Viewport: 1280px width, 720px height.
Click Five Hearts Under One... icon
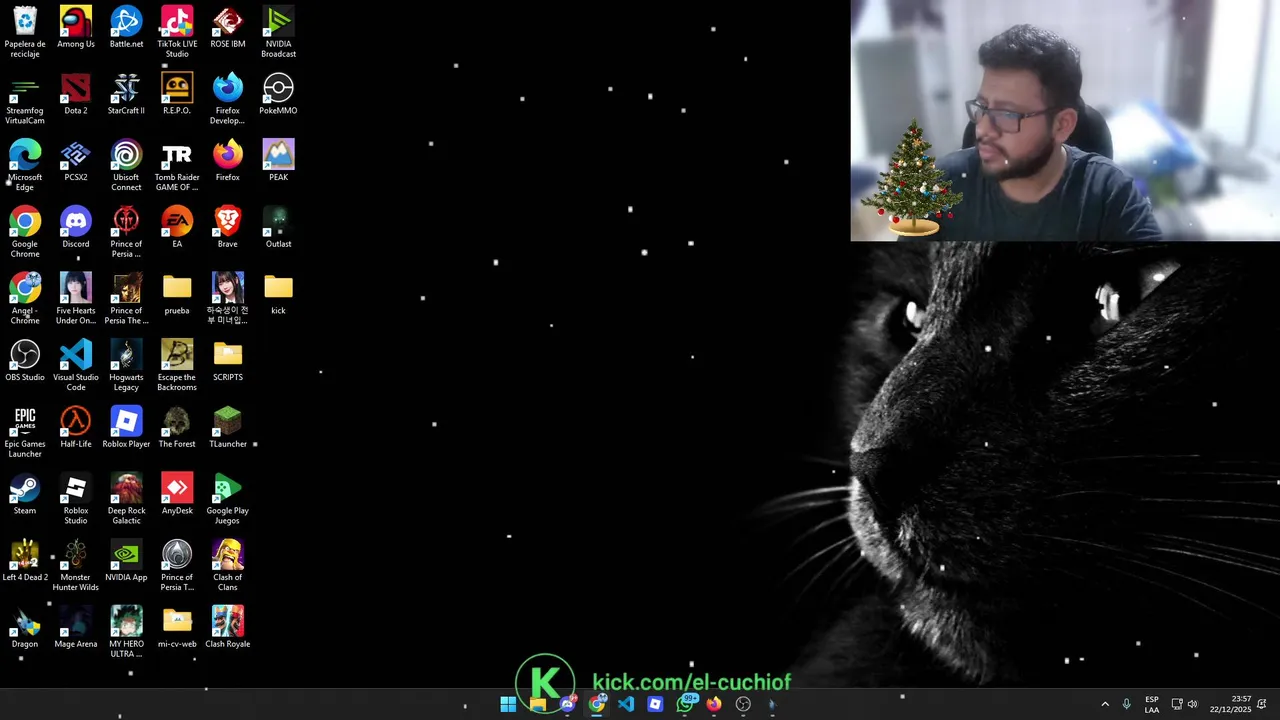[76, 299]
